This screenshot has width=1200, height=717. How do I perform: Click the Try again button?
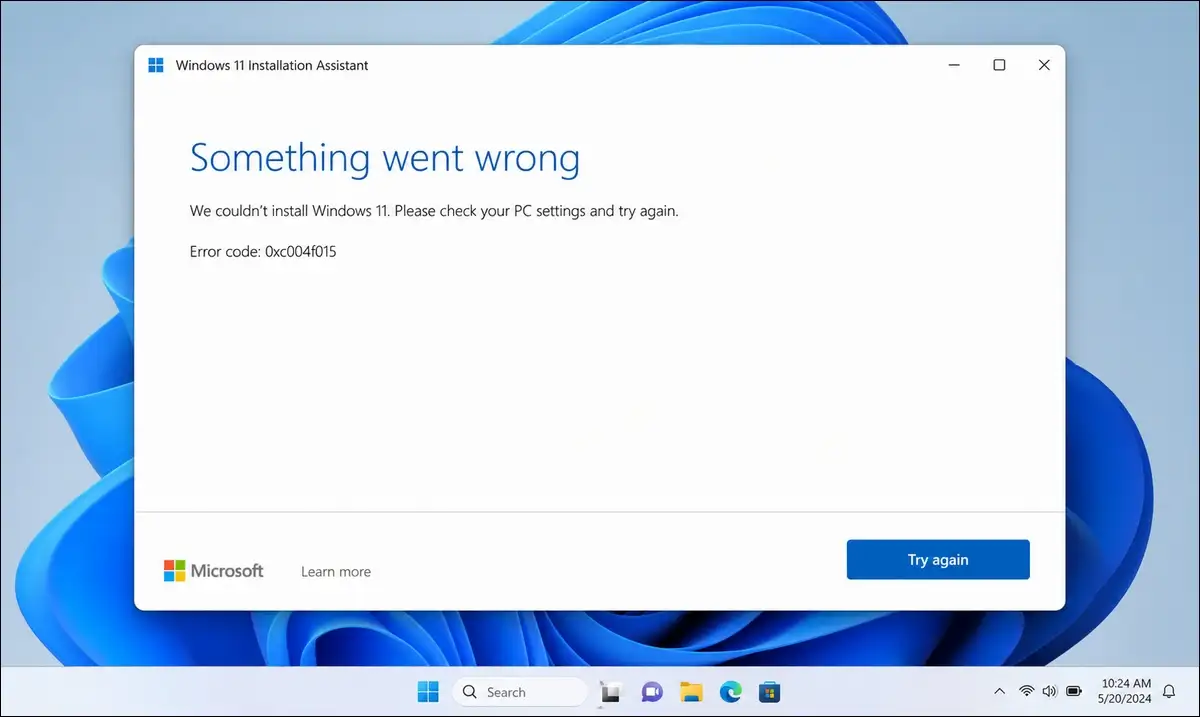pos(938,560)
